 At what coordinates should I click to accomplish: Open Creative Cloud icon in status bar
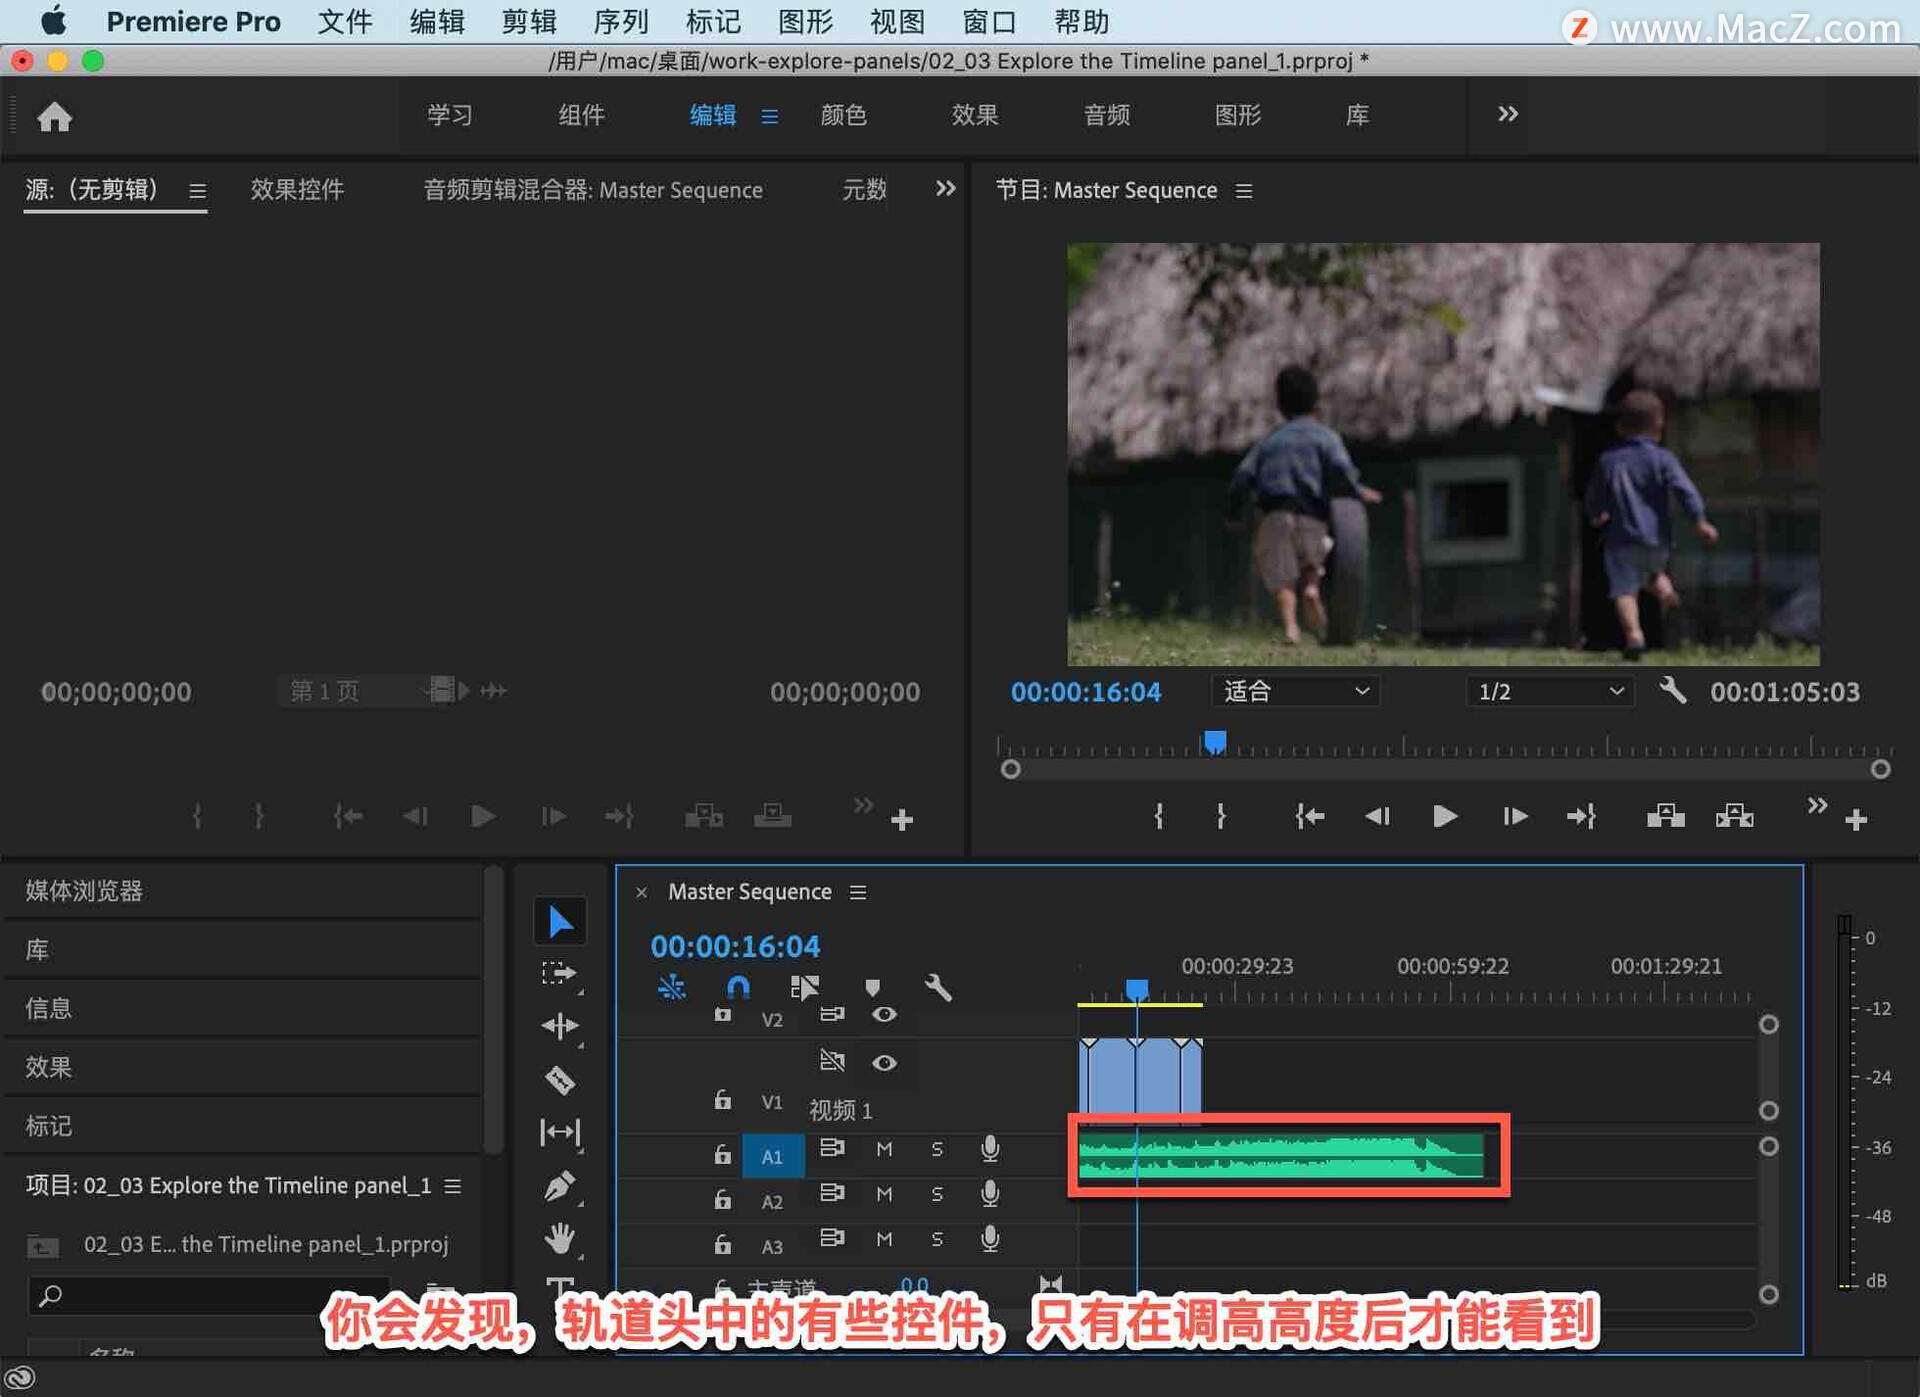(x=21, y=1378)
